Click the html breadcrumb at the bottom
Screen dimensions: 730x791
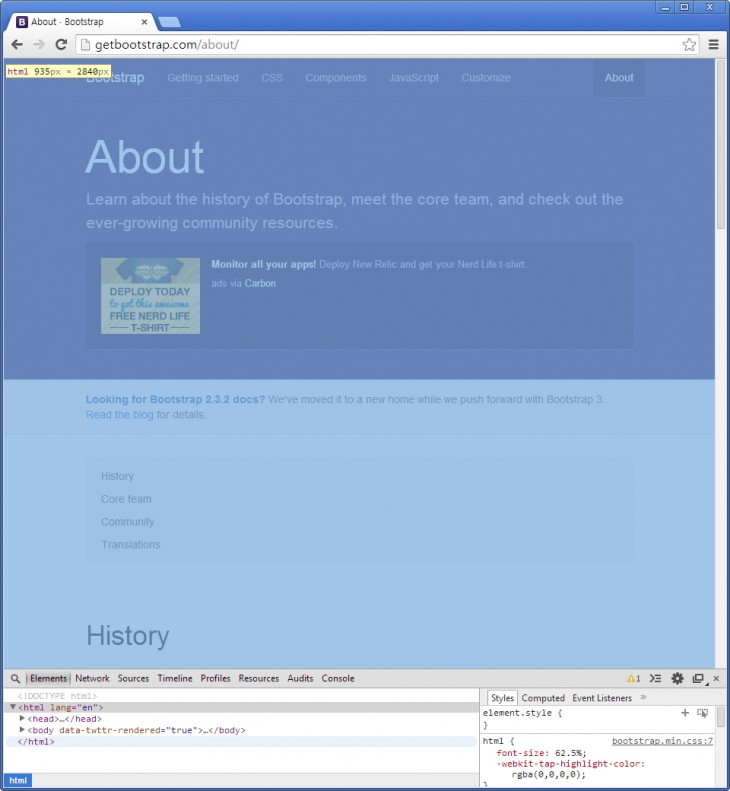click(18, 780)
